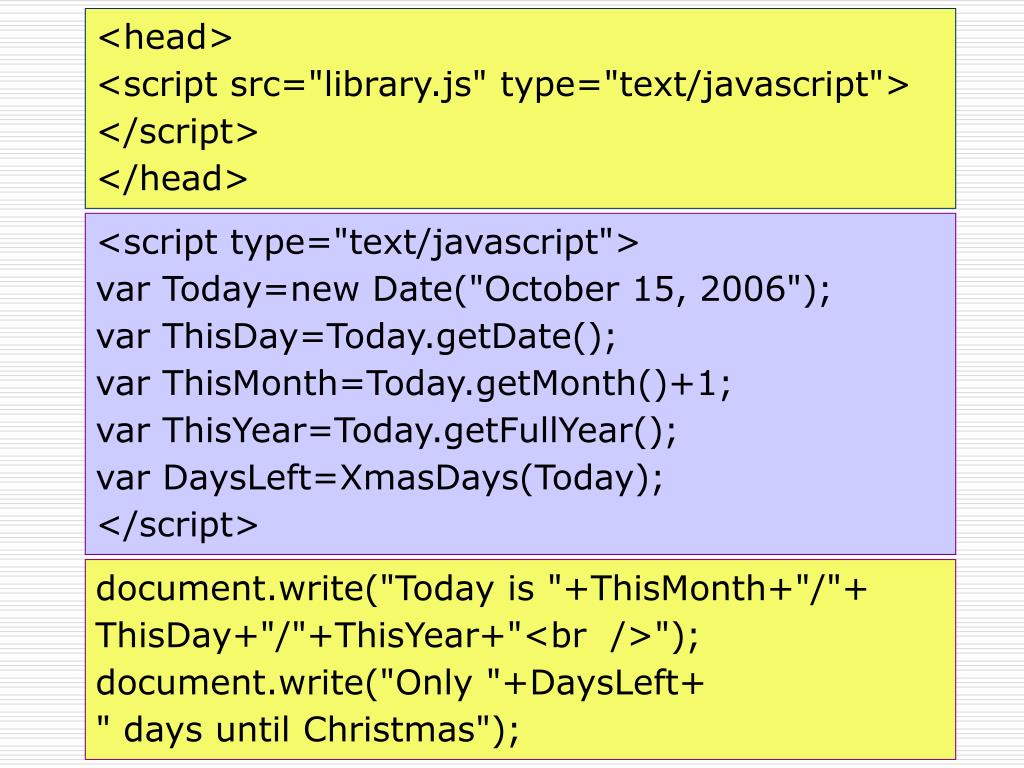Click the script type text/javascript line
Viewport: 1024px width, 768px height.
click(368, 243)
